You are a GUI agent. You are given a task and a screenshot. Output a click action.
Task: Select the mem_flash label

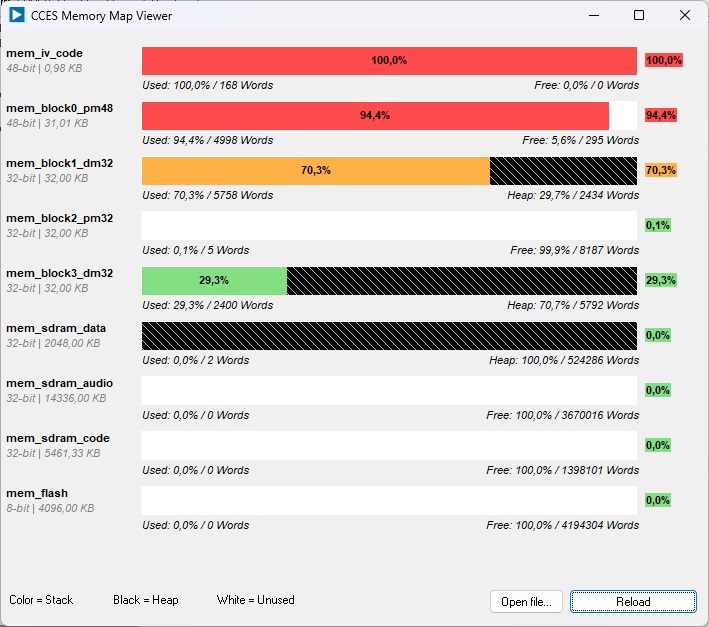37,493
